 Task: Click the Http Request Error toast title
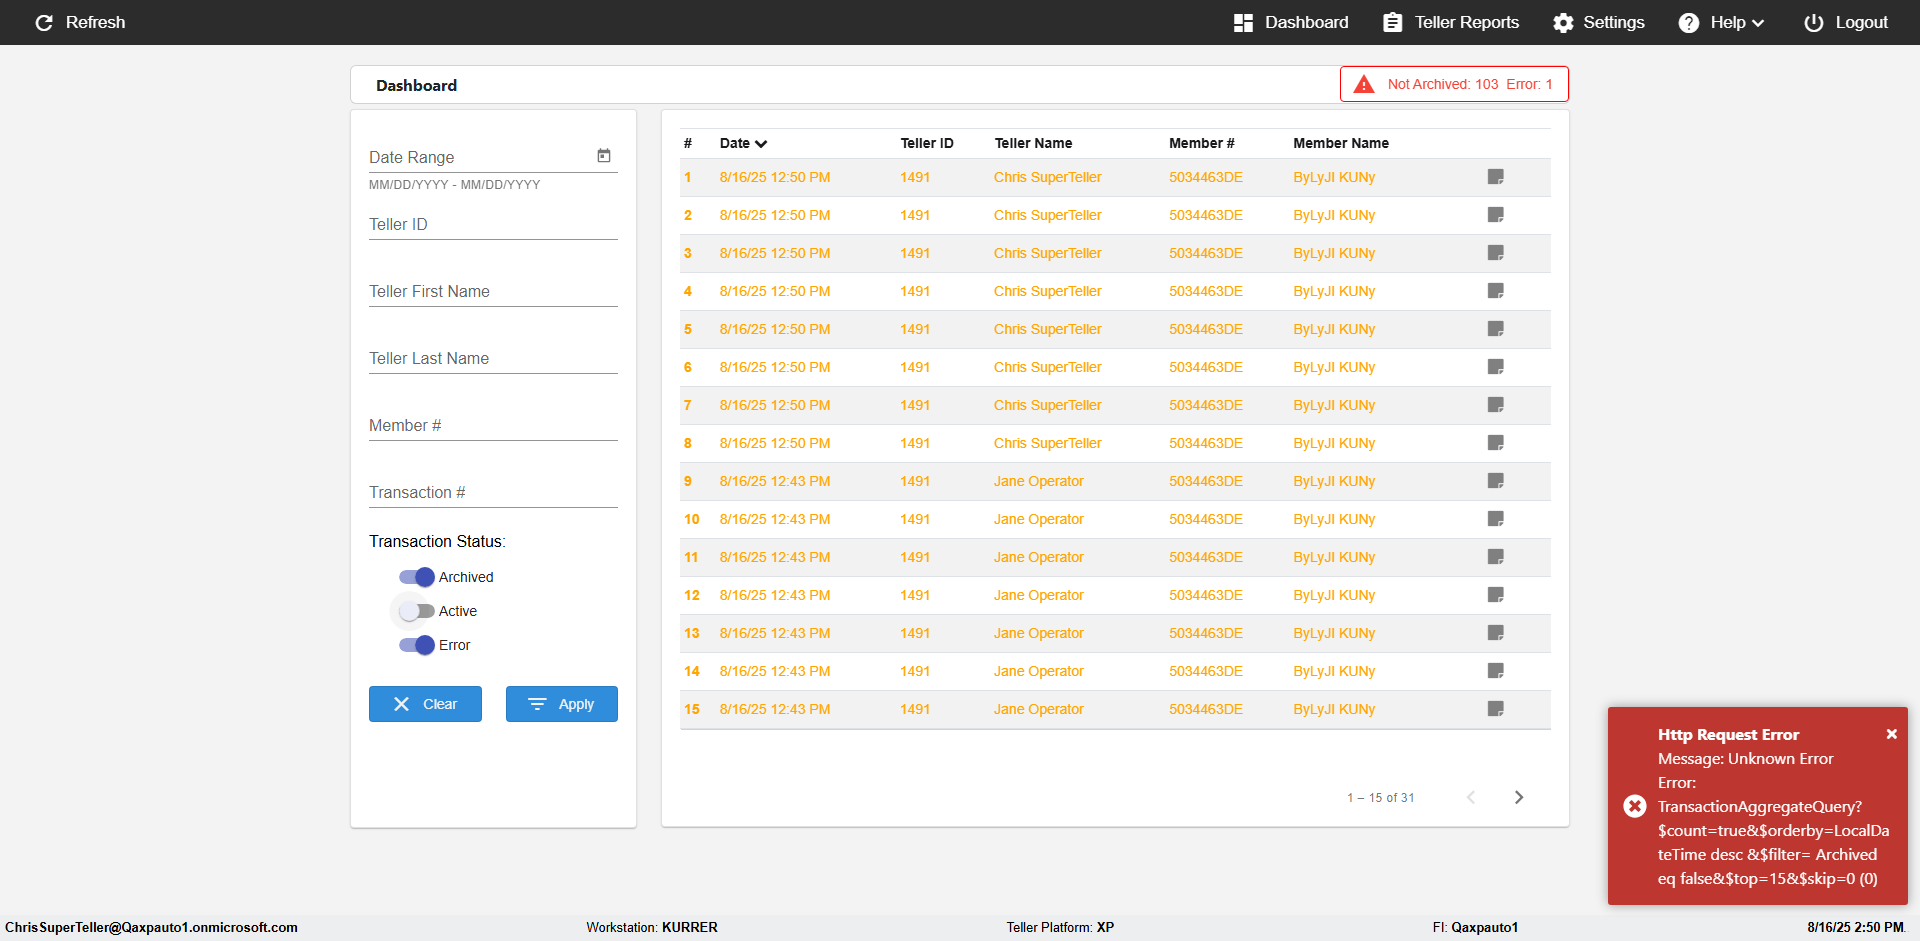[x=1728, y=734]
